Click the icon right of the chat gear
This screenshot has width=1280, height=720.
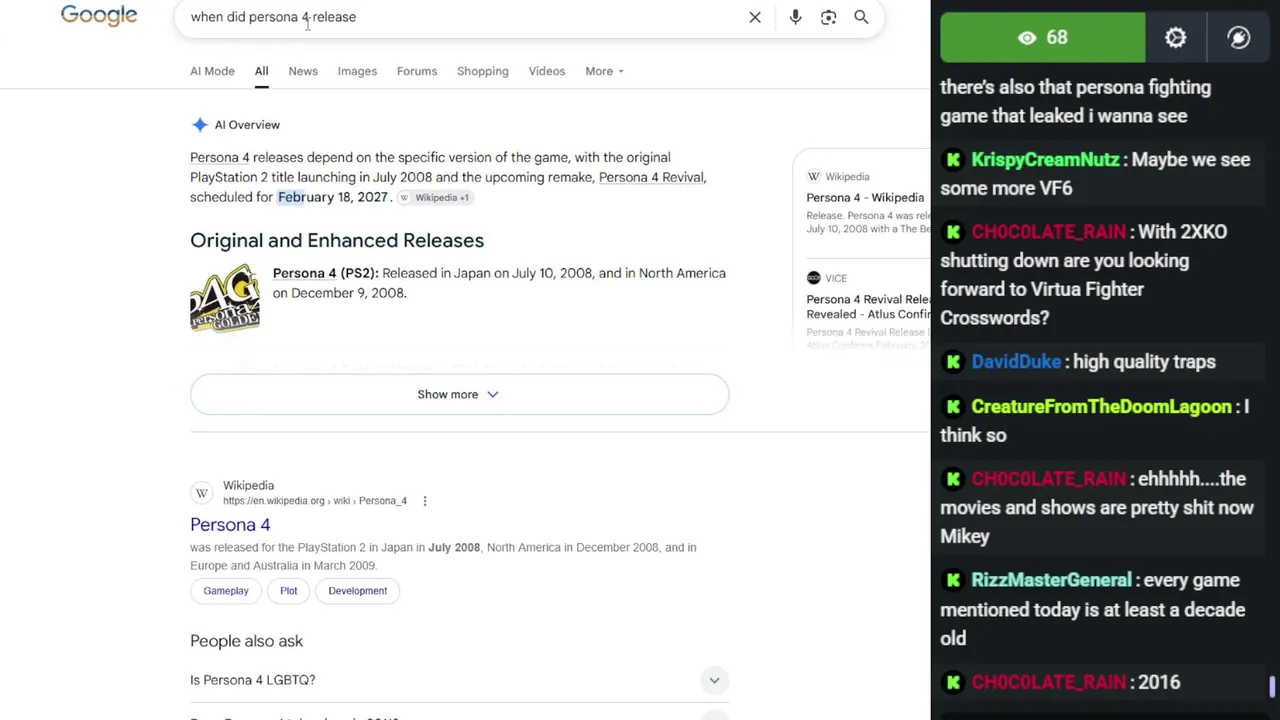1239,38
